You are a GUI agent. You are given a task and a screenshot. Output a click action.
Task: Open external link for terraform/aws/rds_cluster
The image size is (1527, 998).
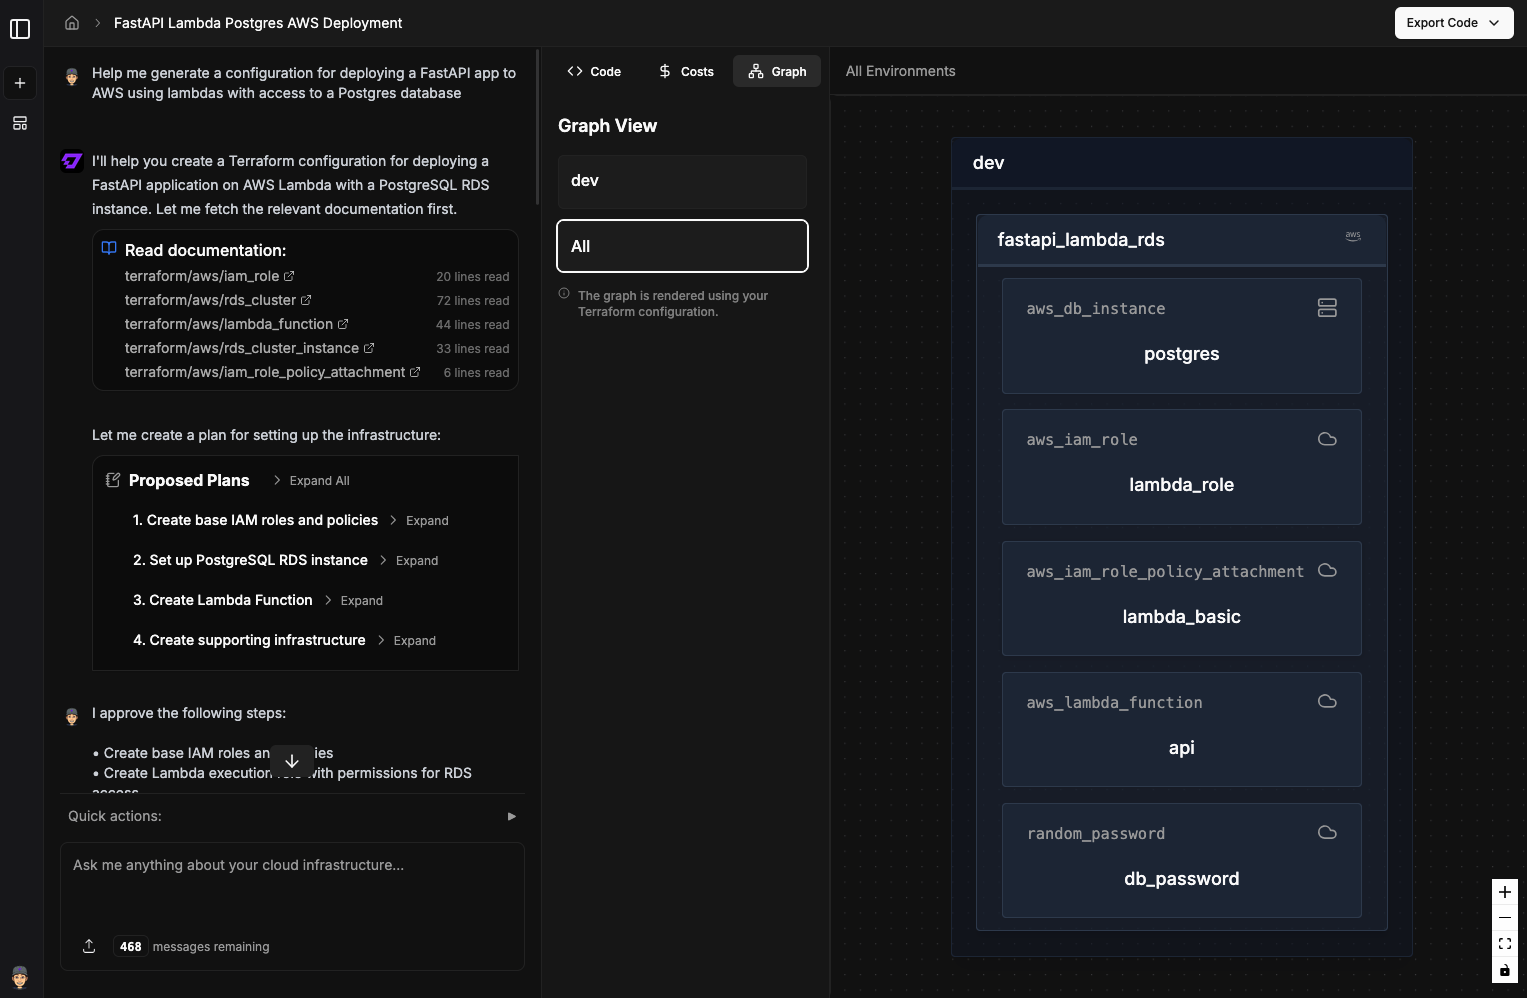[306, 300]
